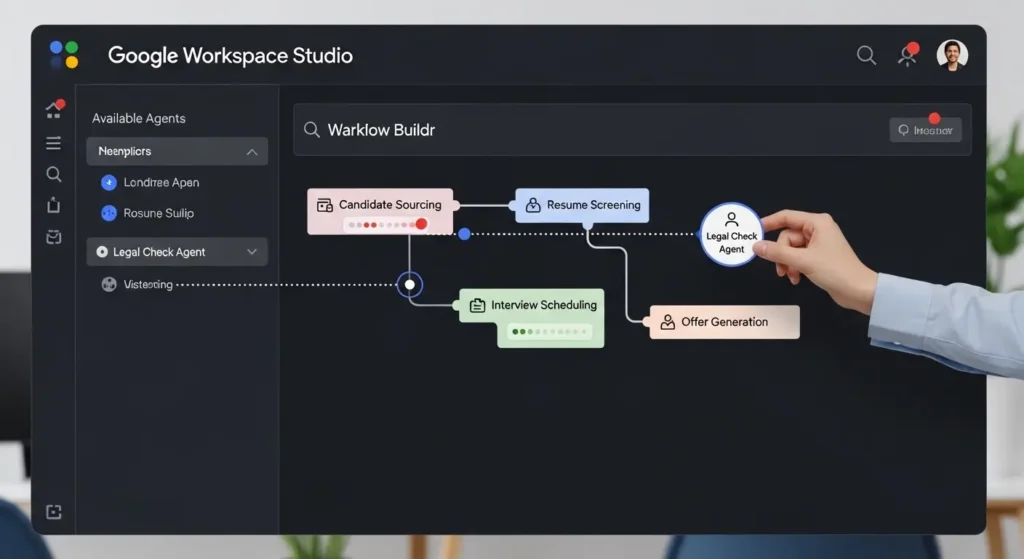Click the white junction point circle
The image size is (1024, 559).
409,284
